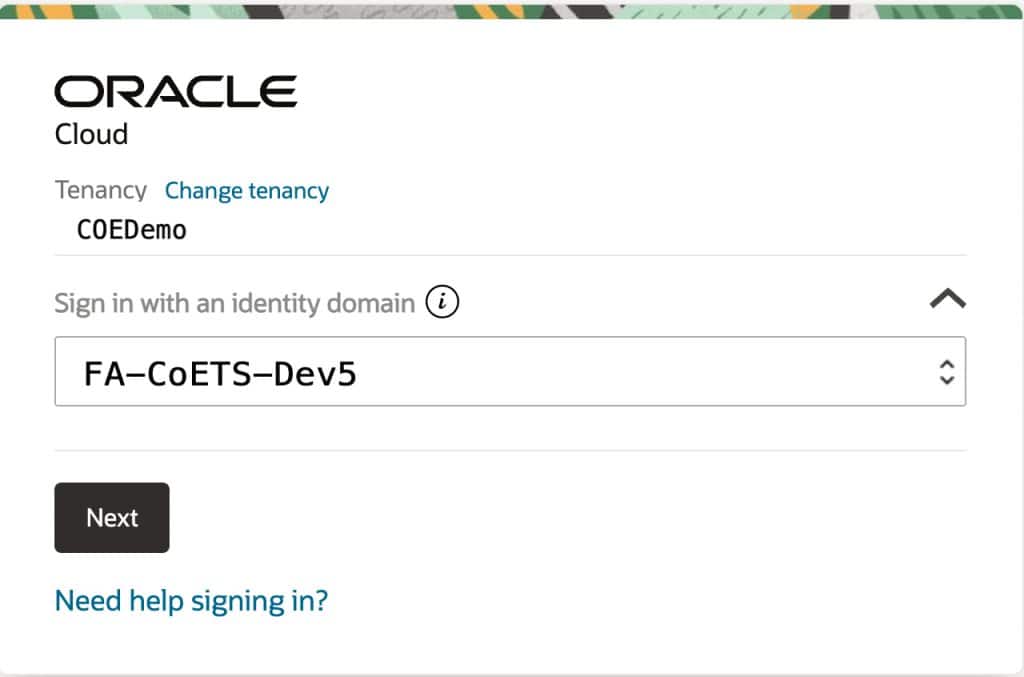Click the upward arrow of the domain selector
Image resolution: width=1024 pixels, height=677 pixels.
point(946,364)
